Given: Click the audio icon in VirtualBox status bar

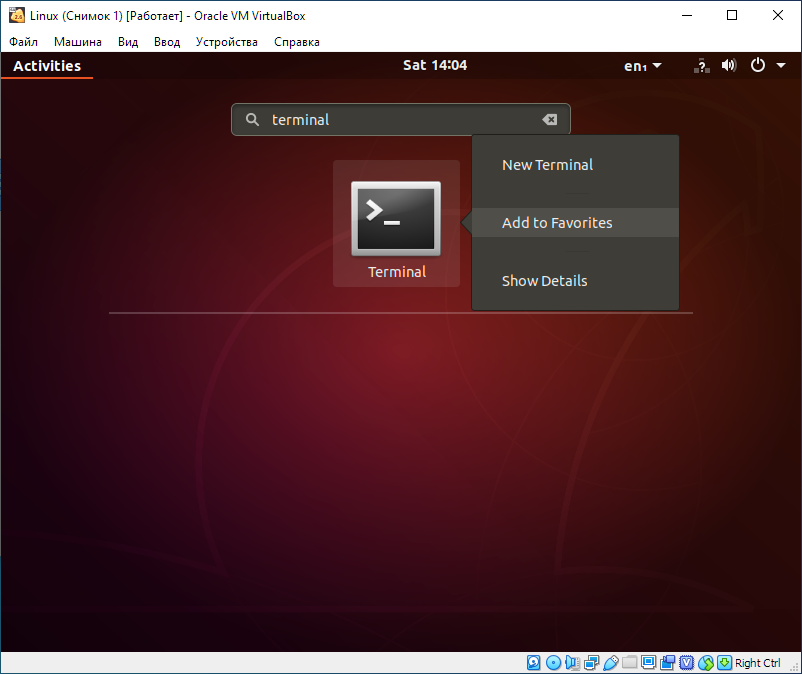Looking at the screenshot, I should point(572,663).
